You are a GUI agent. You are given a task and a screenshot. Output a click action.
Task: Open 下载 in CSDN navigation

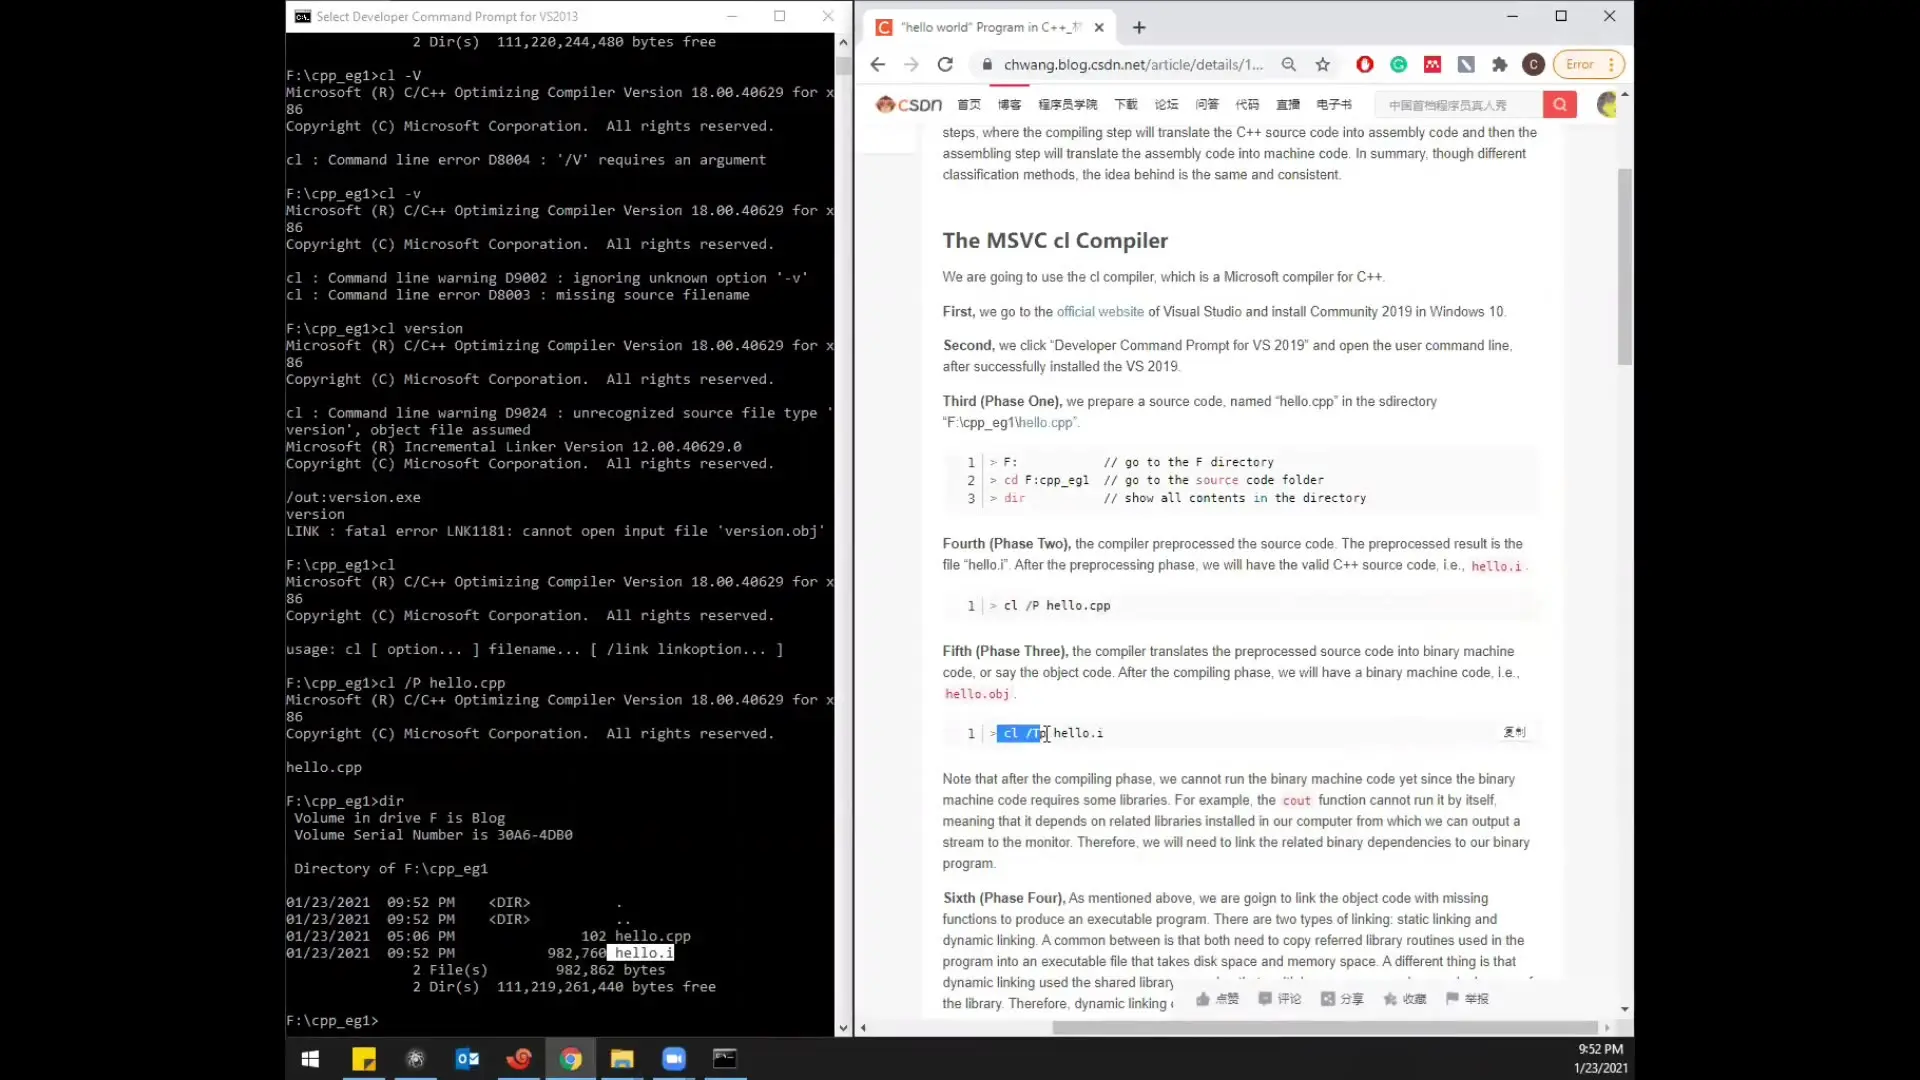(x=1126, y=105)
